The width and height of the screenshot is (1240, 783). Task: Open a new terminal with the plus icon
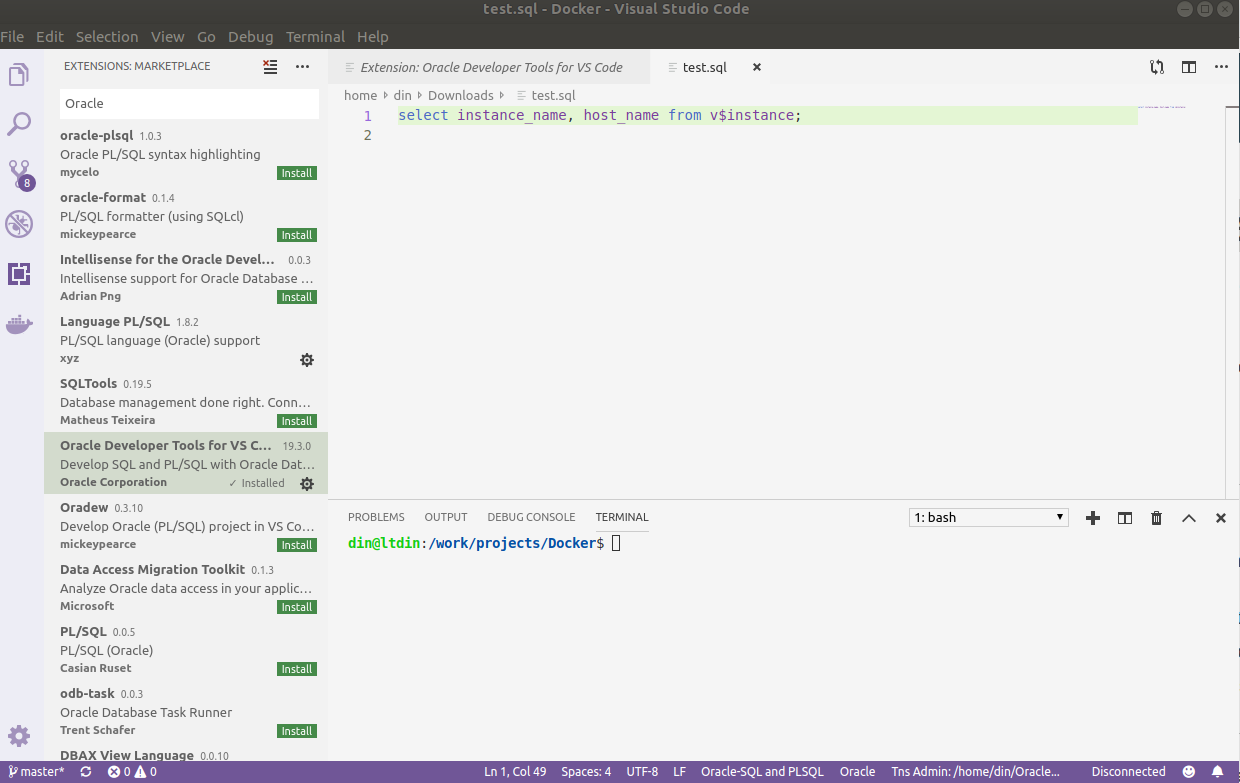click(x=1092, y=518)
